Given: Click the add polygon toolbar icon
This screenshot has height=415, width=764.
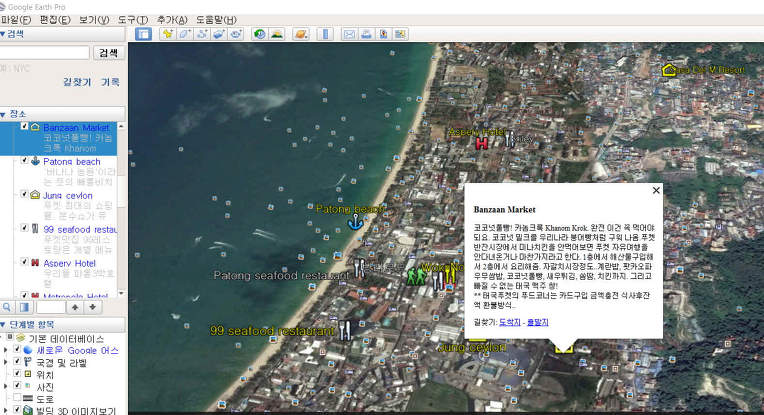Looking at the screenshot, I should click(x=184, y=34).
